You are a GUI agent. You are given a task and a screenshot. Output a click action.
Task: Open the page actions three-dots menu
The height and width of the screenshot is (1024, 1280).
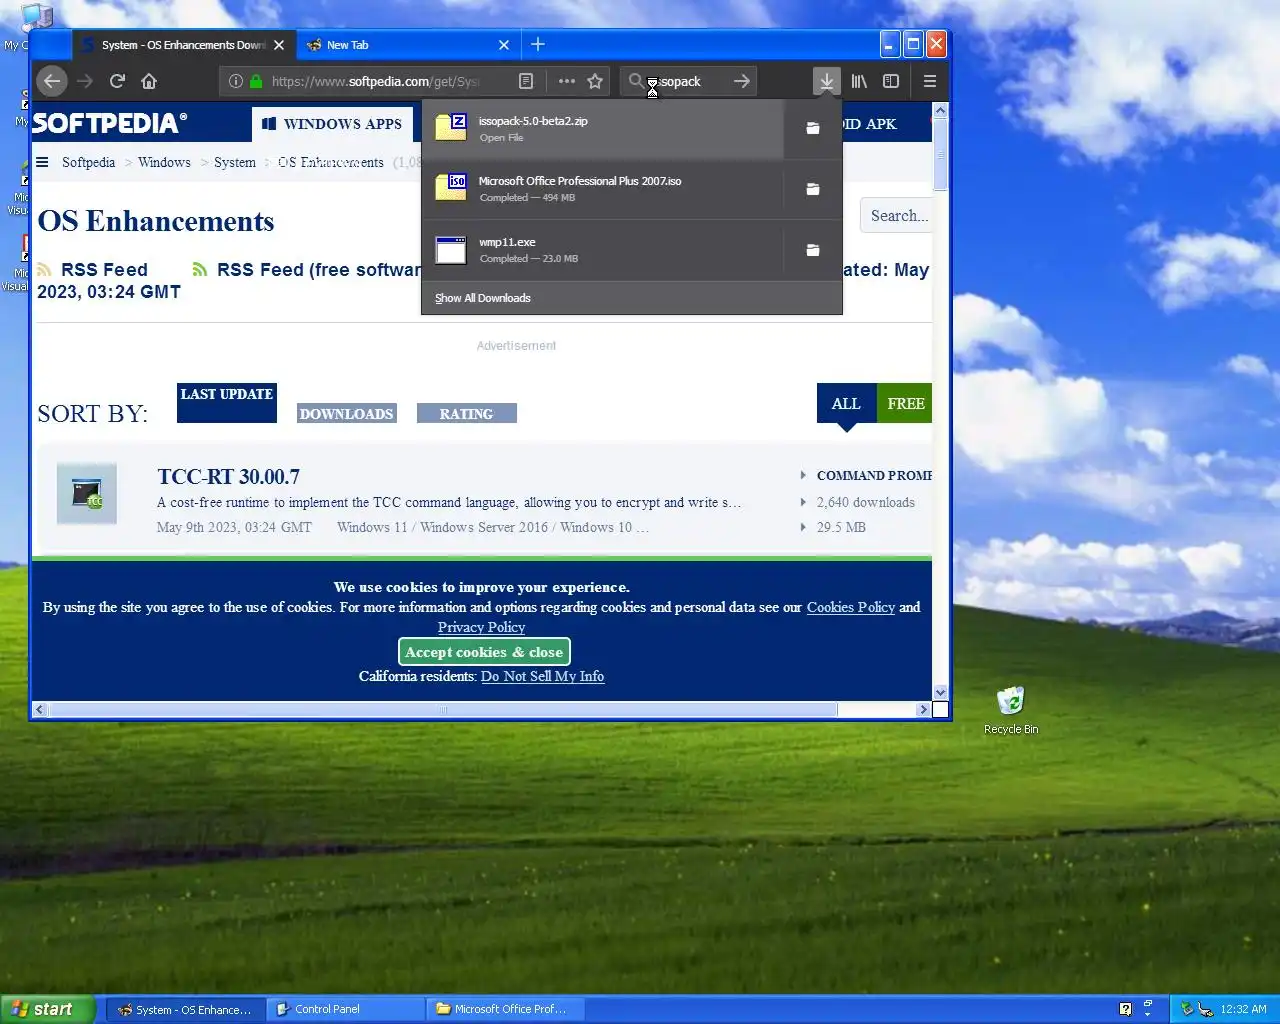coord(567,81)
